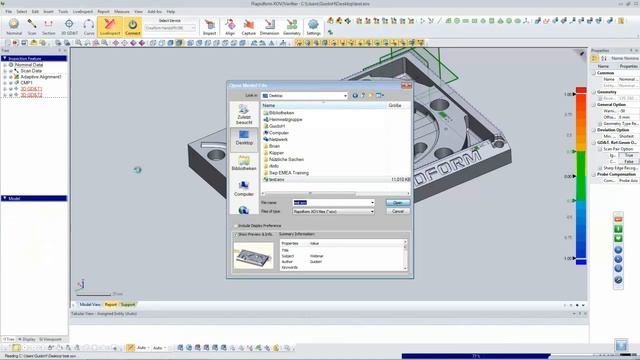The width and height of the screenshot is (640, 360).
Task: Select the Nominal tool in the ribbon
Action: (14, 27)
